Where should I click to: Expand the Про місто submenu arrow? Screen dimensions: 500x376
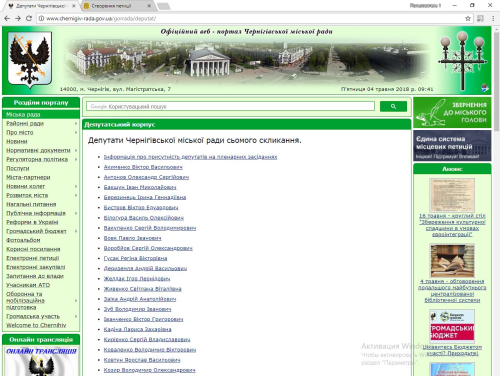(x=76, y=132)
